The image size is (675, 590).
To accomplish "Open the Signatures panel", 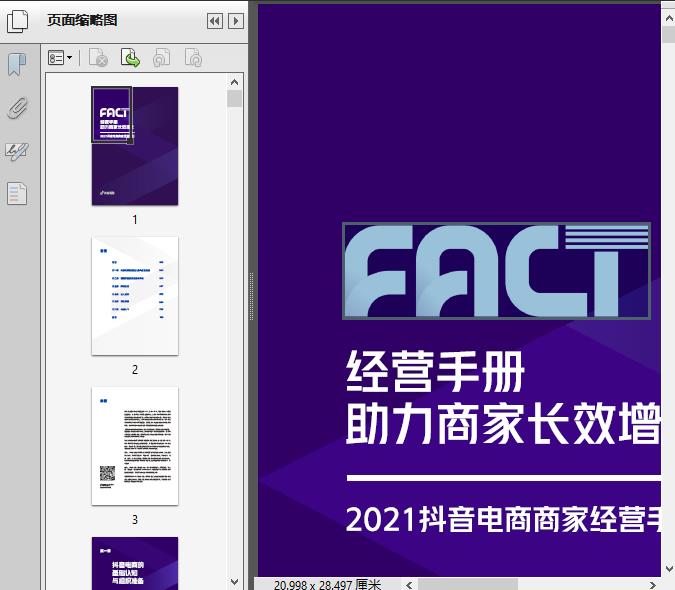I will pos(17,151).
